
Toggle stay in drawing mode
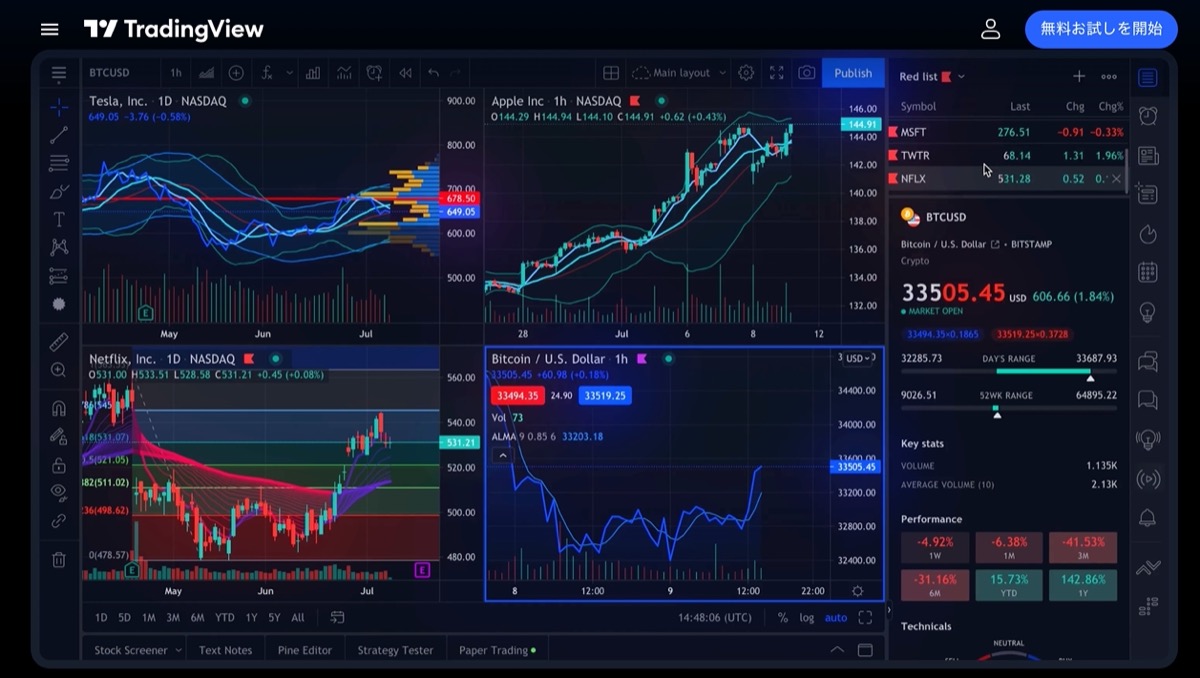click(x=59, y=437)
